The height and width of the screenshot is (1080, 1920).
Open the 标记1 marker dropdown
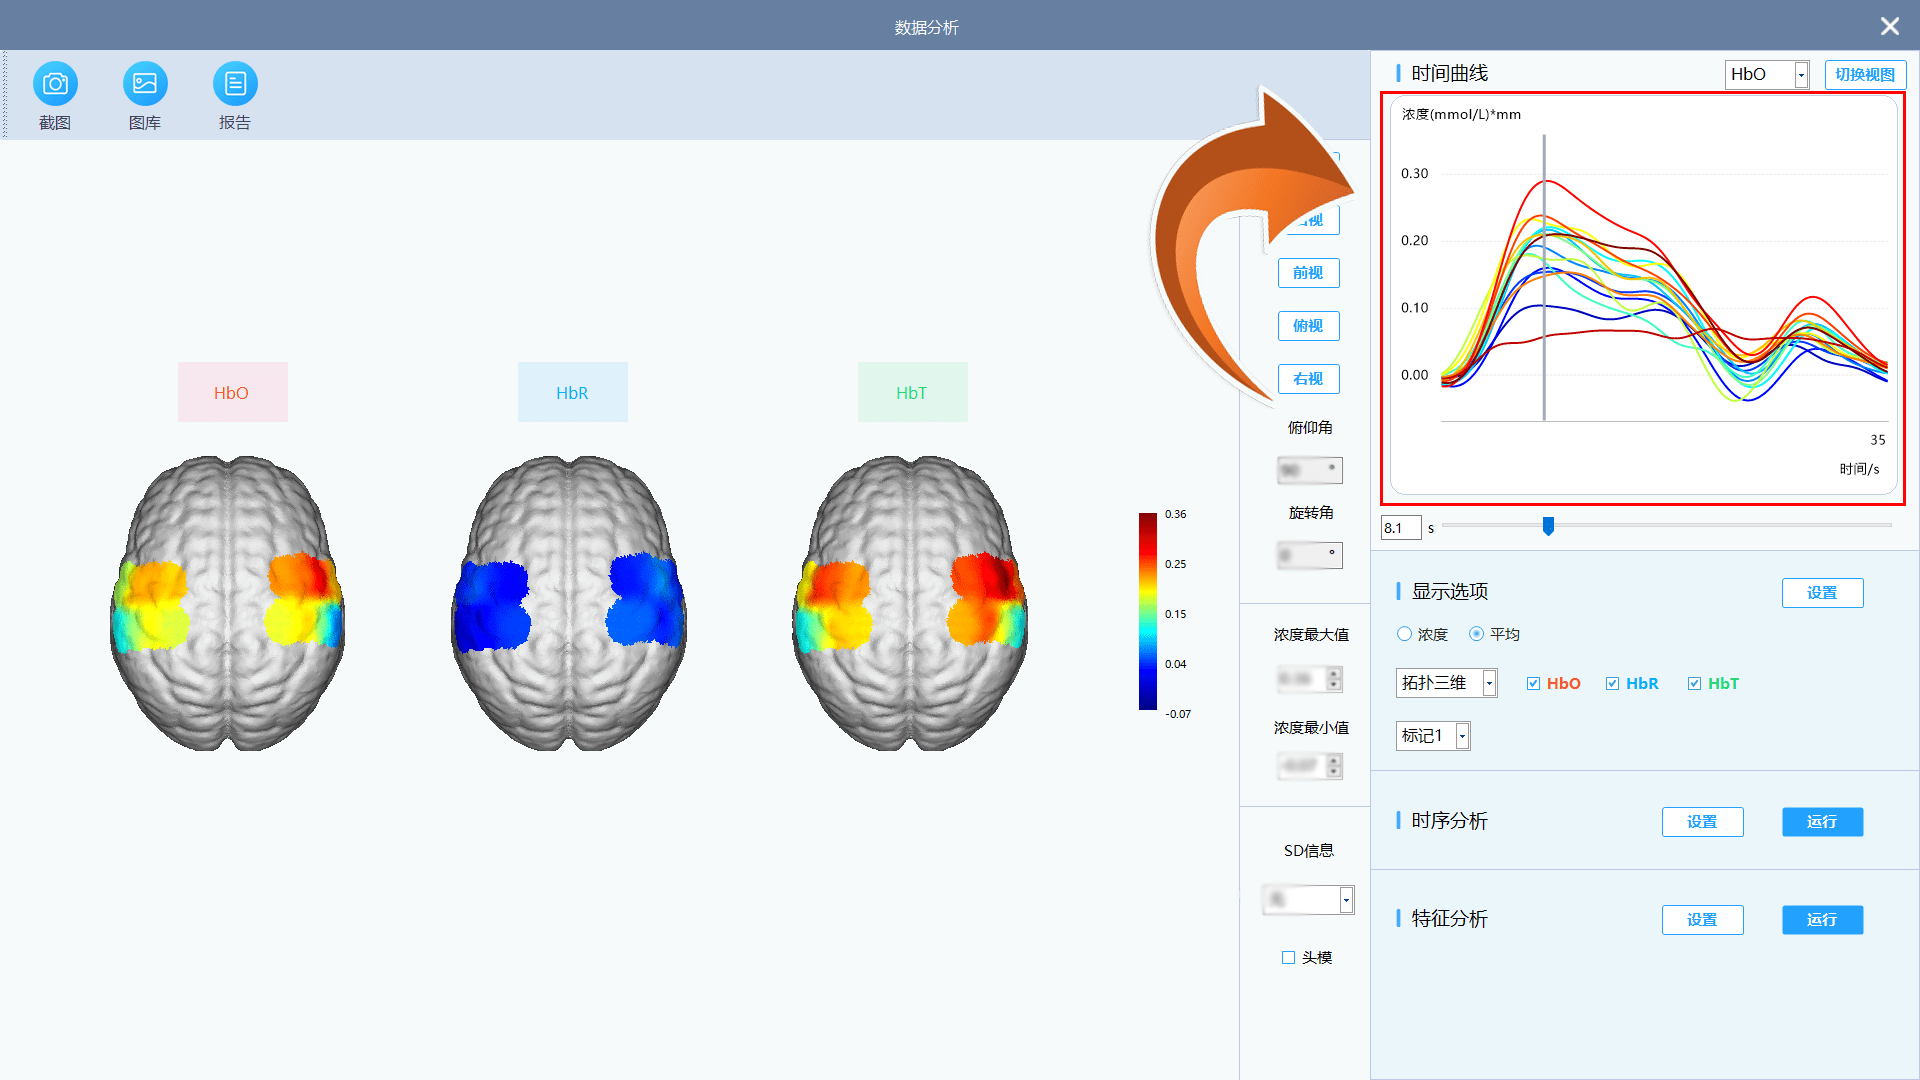click(x=1462, y=736)
